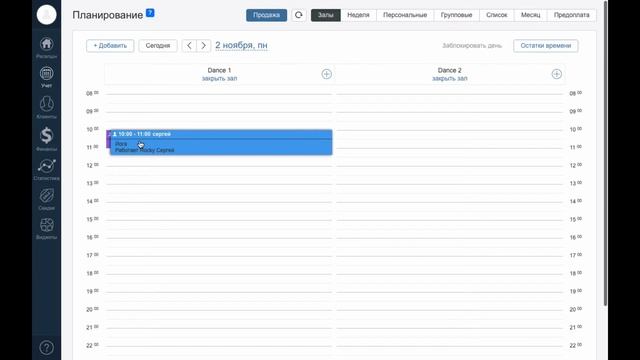Open the 10:00 - 11:00 сергей event
The height and width of the screenshot is (360, 640).
click(x=221, y=142)
